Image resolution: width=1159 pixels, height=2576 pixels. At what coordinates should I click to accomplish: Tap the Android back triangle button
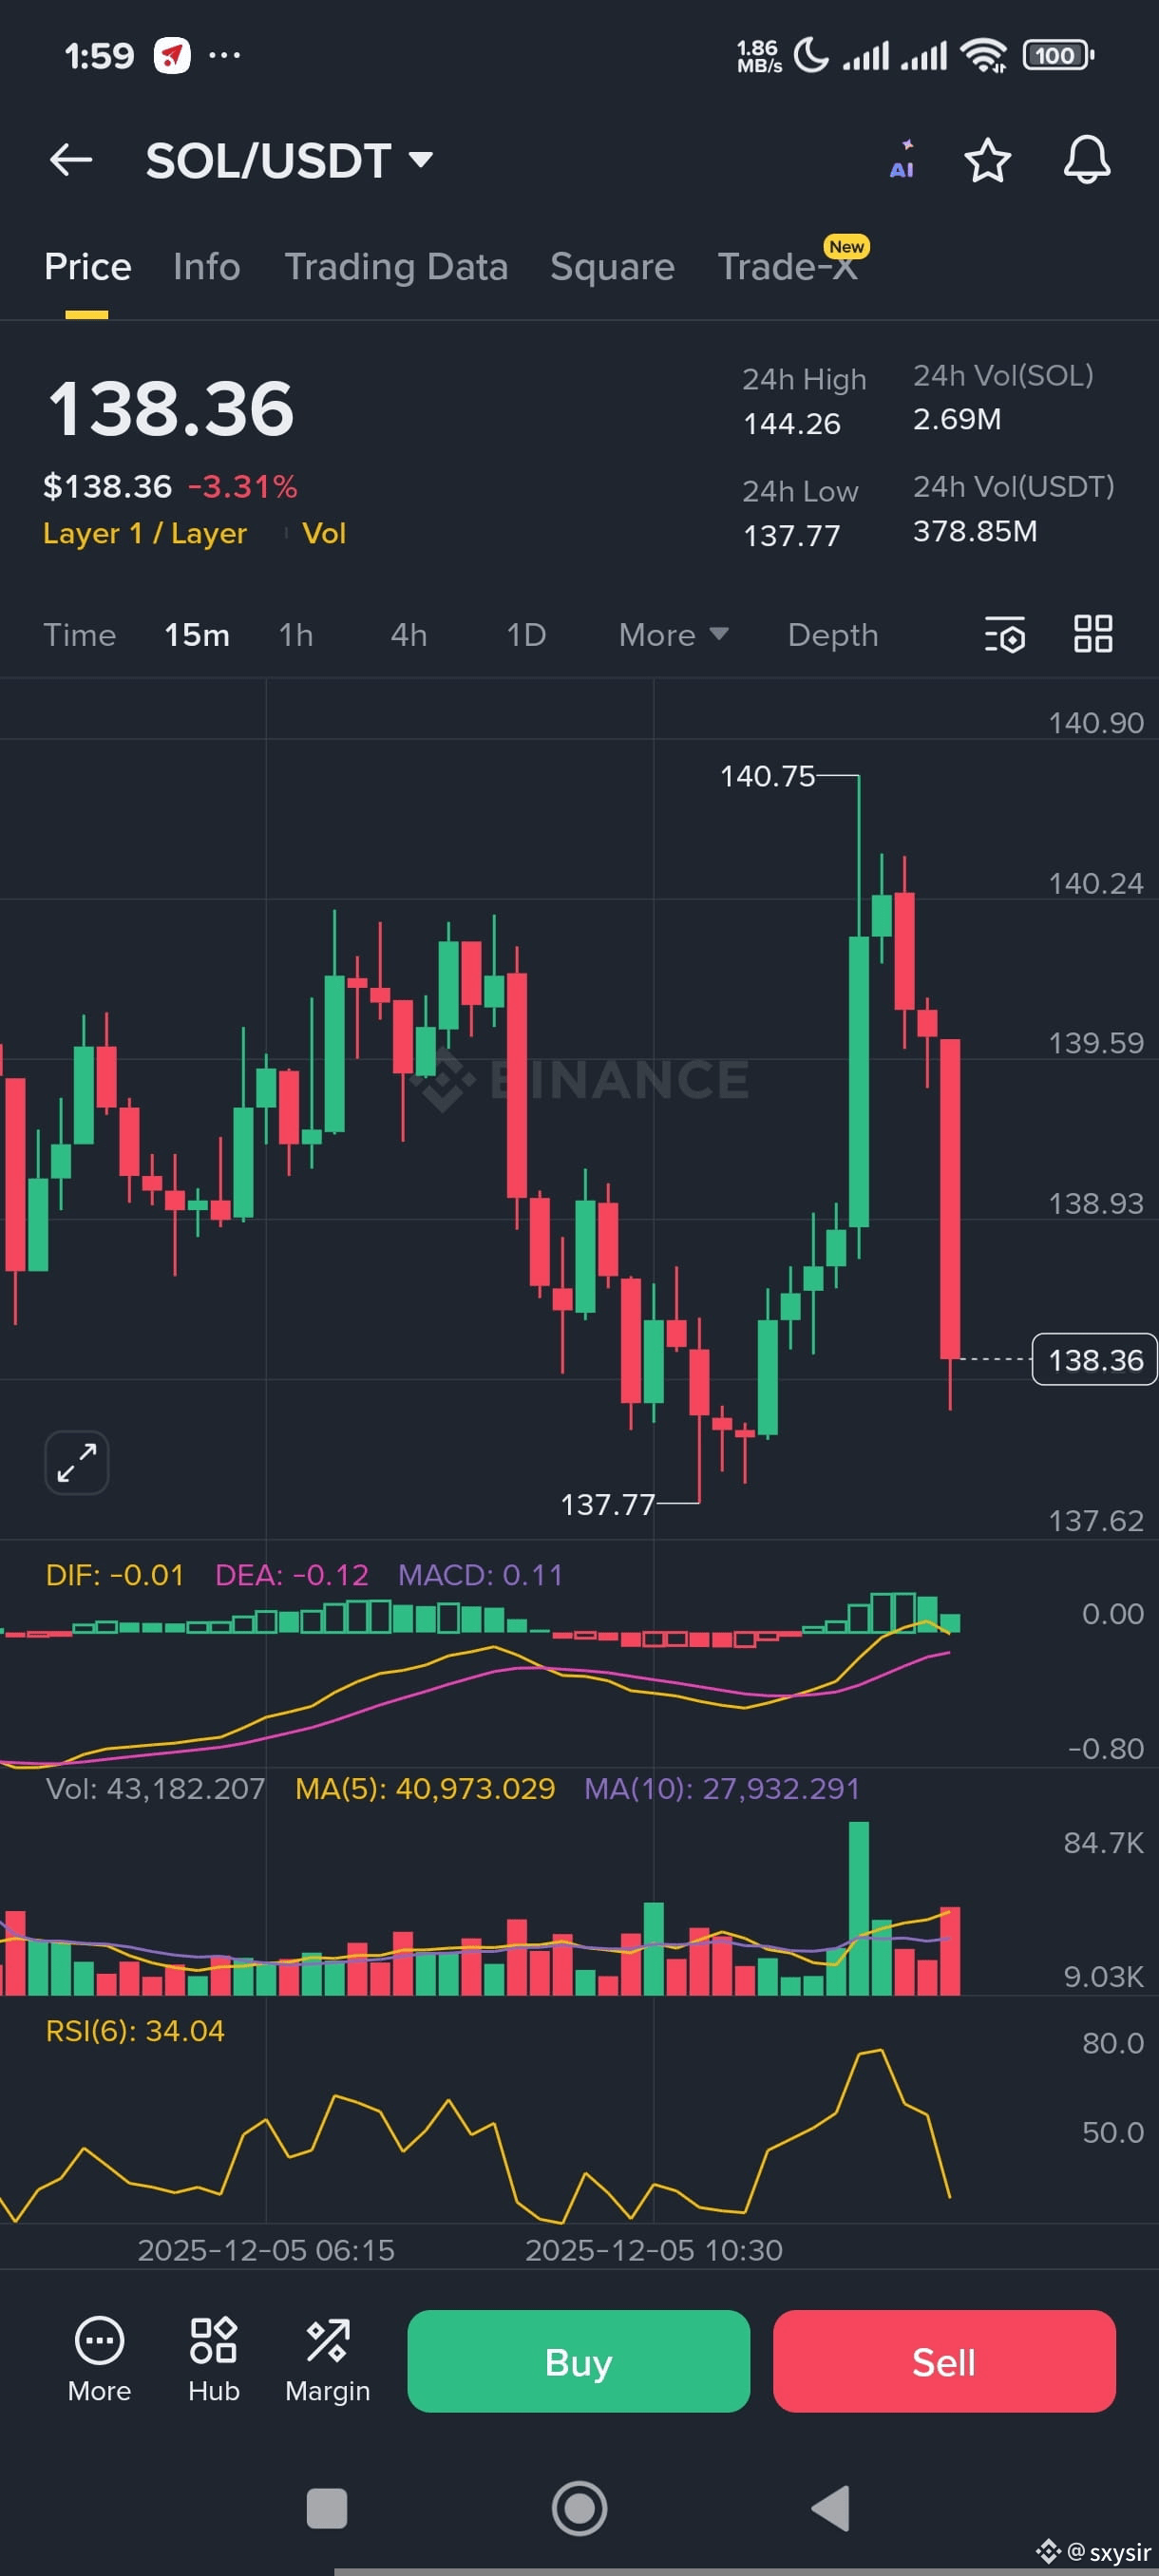pyautogui.click(x=830, y=2508)
